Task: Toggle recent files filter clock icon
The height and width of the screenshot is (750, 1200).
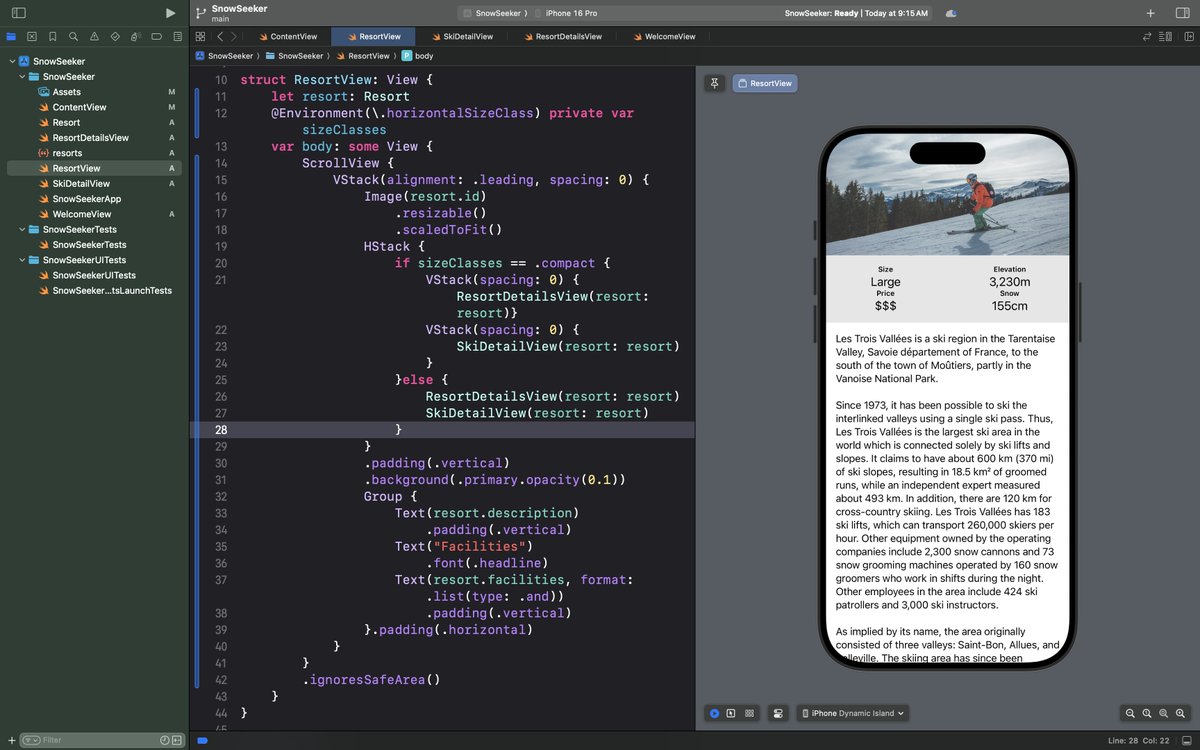Action: 164,740
